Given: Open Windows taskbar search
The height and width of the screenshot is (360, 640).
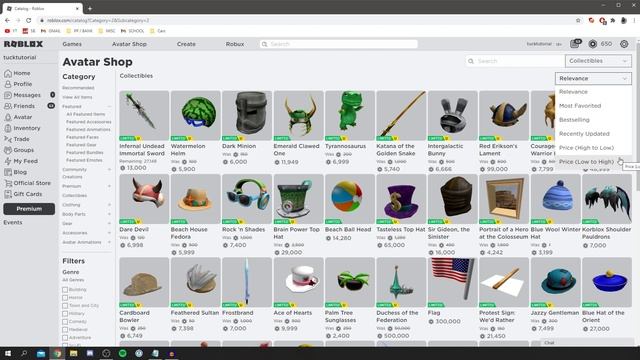Looking at the screenshot, I should 24,353.
